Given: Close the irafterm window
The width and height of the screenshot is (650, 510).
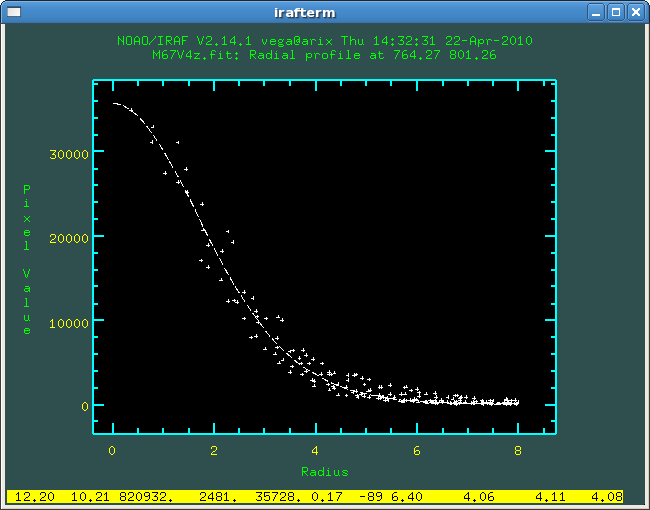Looking at the screenshot, I should 636,12.
